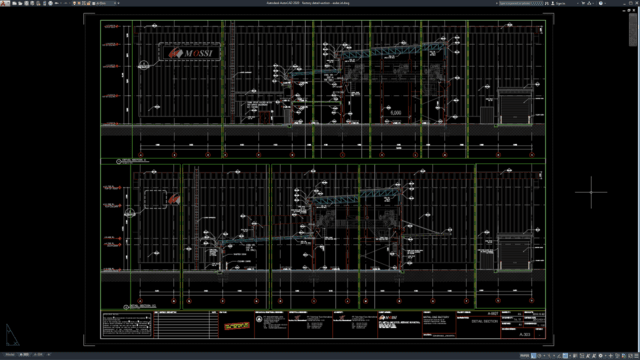Screen dimensions: 640x360
Task: Click the Save As icon in Quick Access toolbar
Action: (32, 3)
